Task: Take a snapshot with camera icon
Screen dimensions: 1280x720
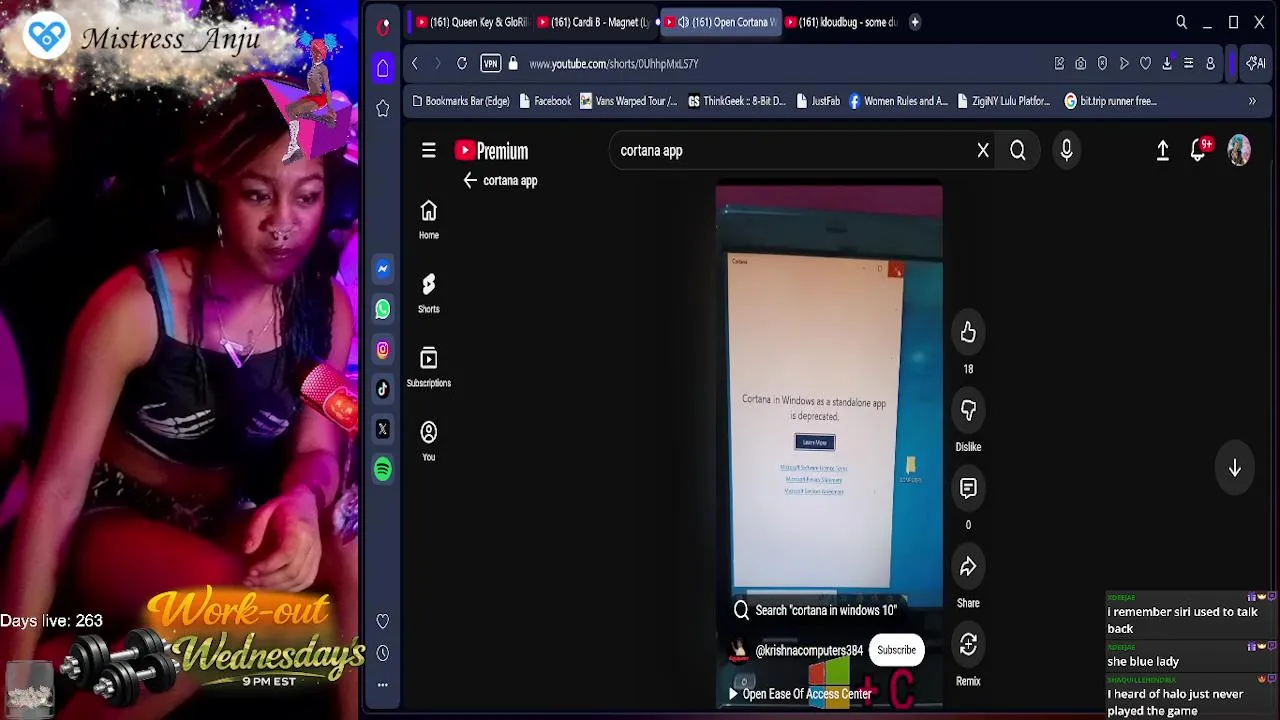Action: [1081, 64]
